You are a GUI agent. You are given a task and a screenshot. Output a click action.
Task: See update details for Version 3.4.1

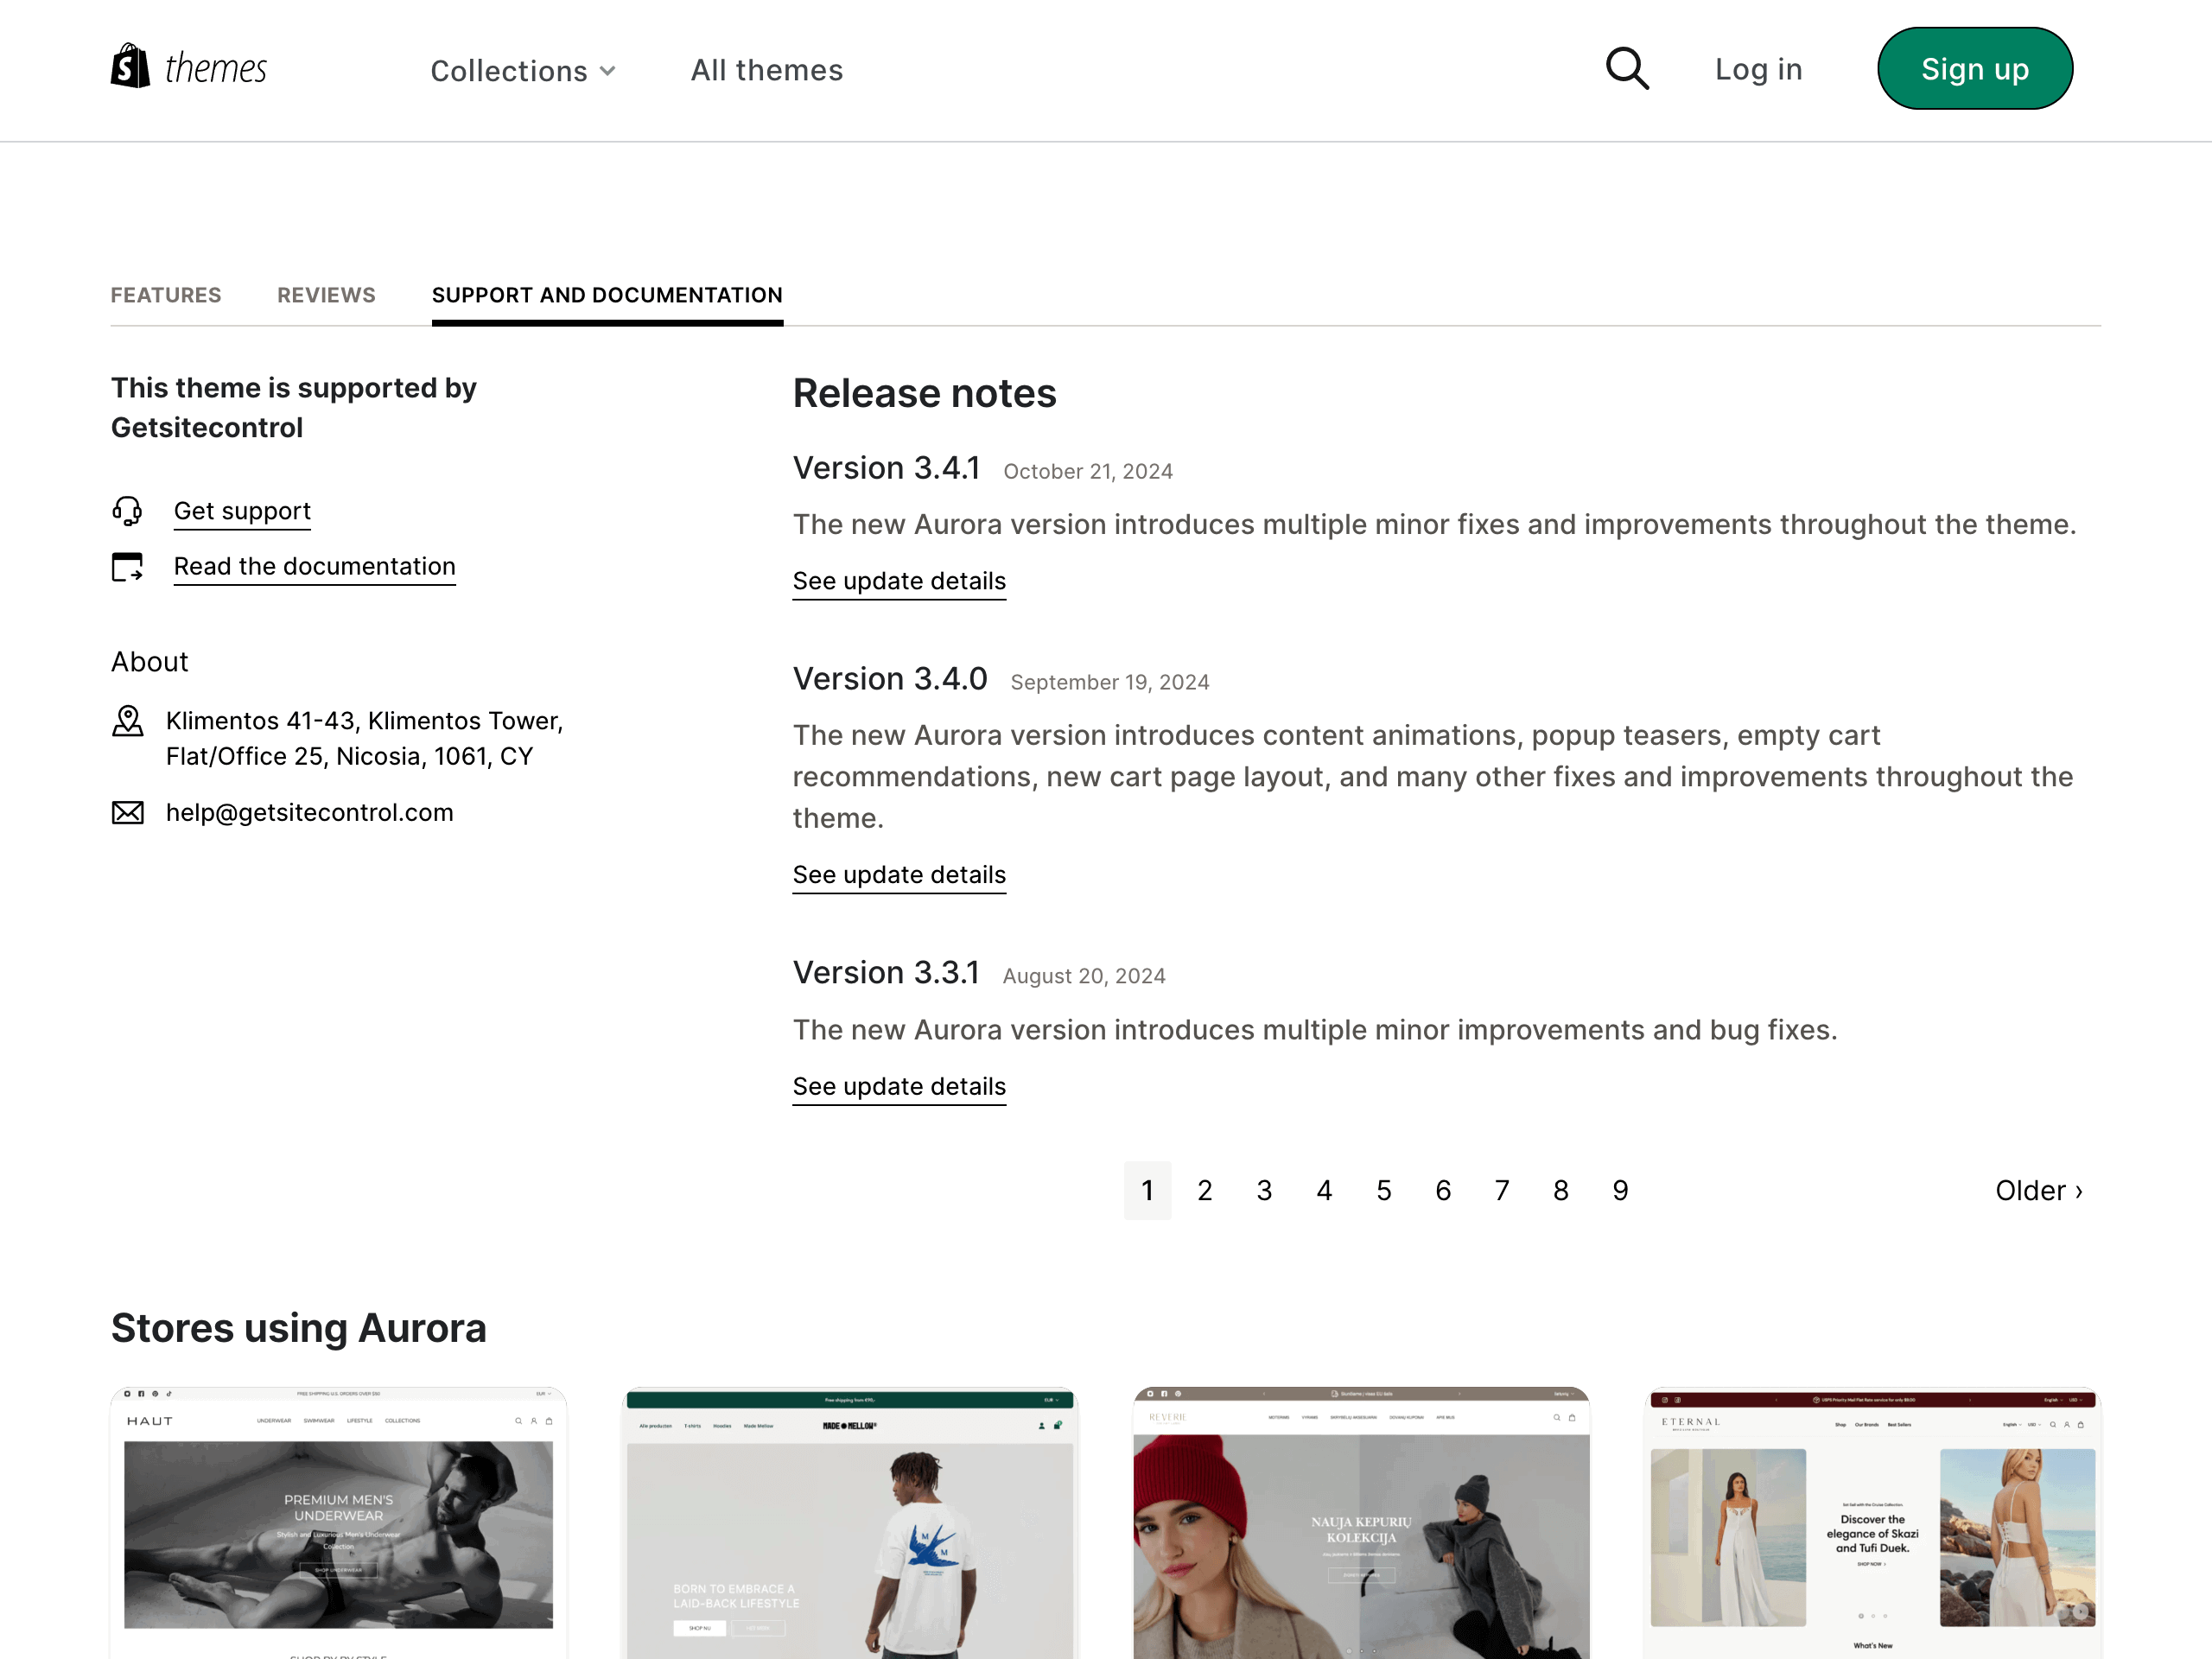pos(899,581)
